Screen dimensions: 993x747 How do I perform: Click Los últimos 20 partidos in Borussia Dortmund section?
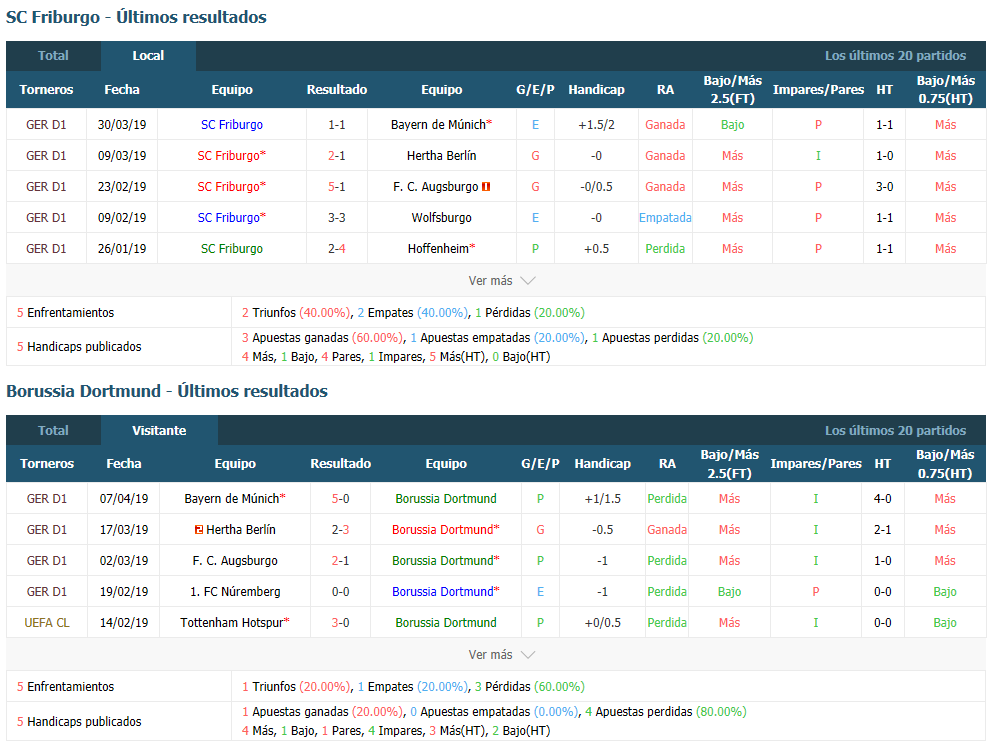click(895, 430)
